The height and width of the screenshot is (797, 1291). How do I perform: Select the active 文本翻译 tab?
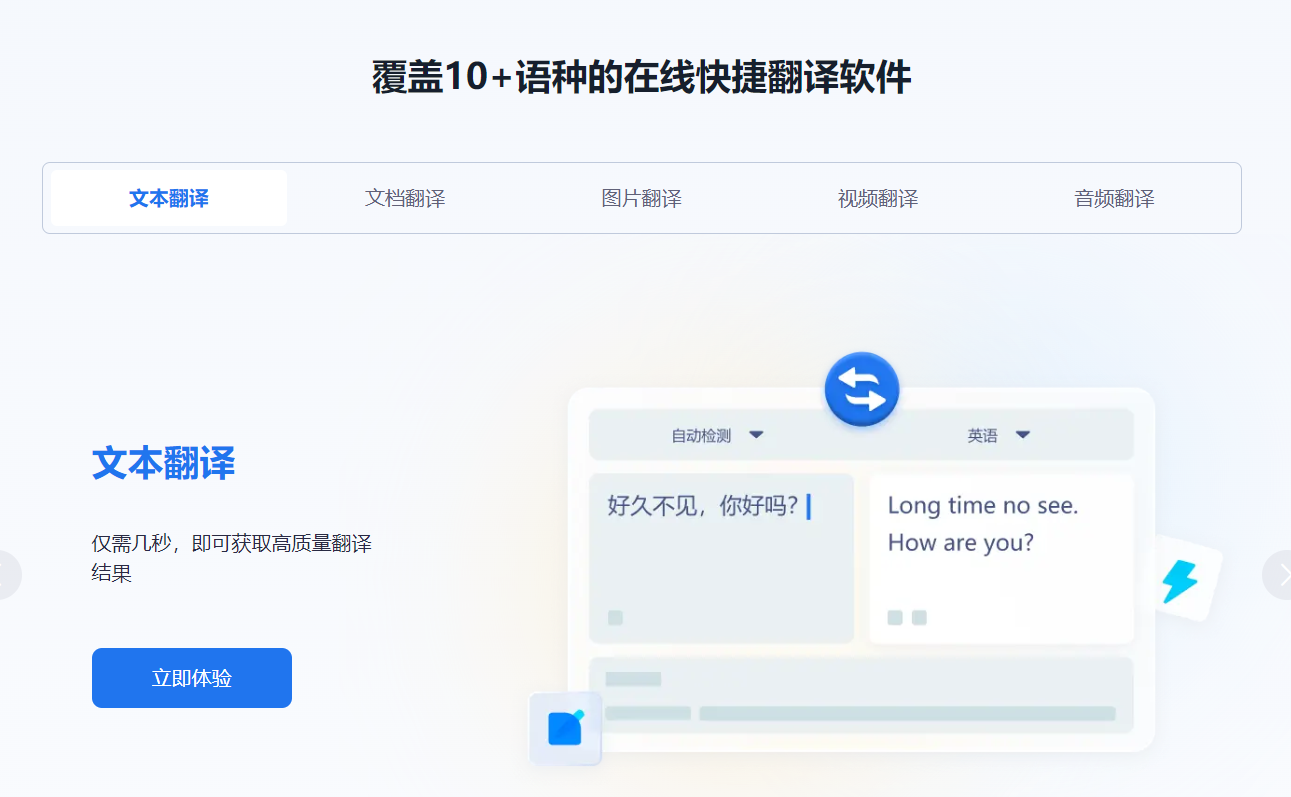[169, 198]
